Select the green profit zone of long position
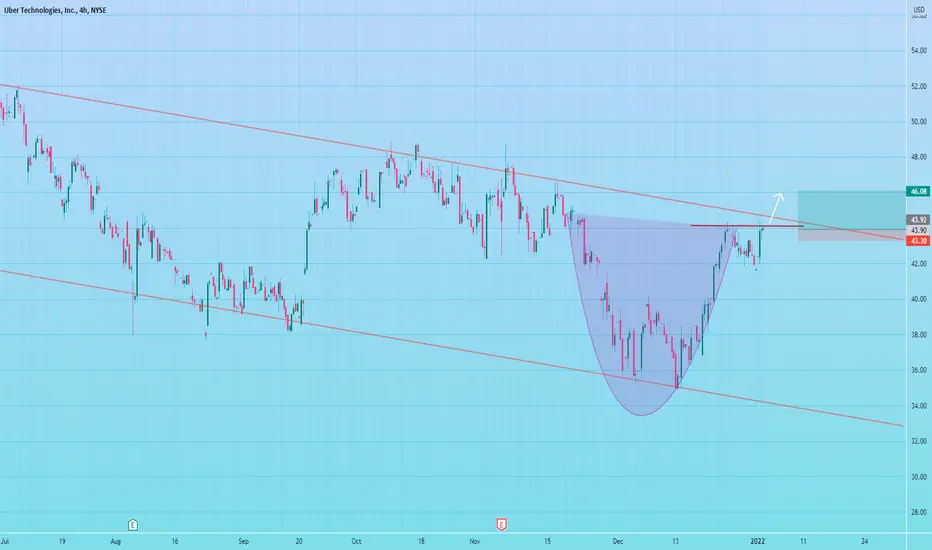 pyautogui.click(x=851, y=210)
